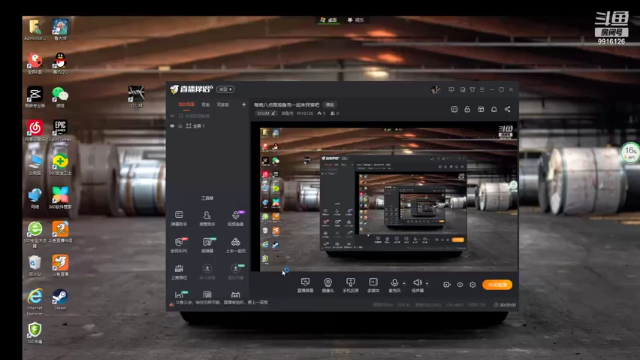The width and height of the screenshot is (640, 360).
Task: Expand the speaker volume dropdown arrow
Action: click(x=427, y=283)
